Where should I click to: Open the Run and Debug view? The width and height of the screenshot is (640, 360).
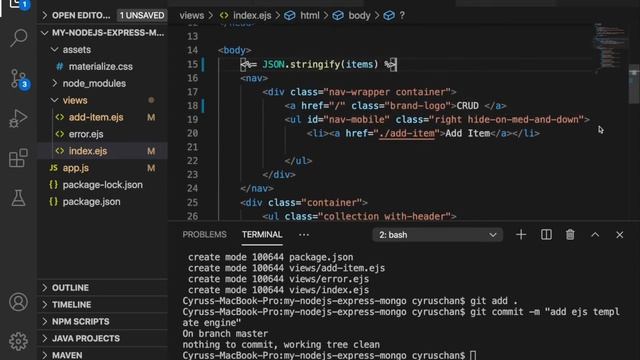(18, 118)
